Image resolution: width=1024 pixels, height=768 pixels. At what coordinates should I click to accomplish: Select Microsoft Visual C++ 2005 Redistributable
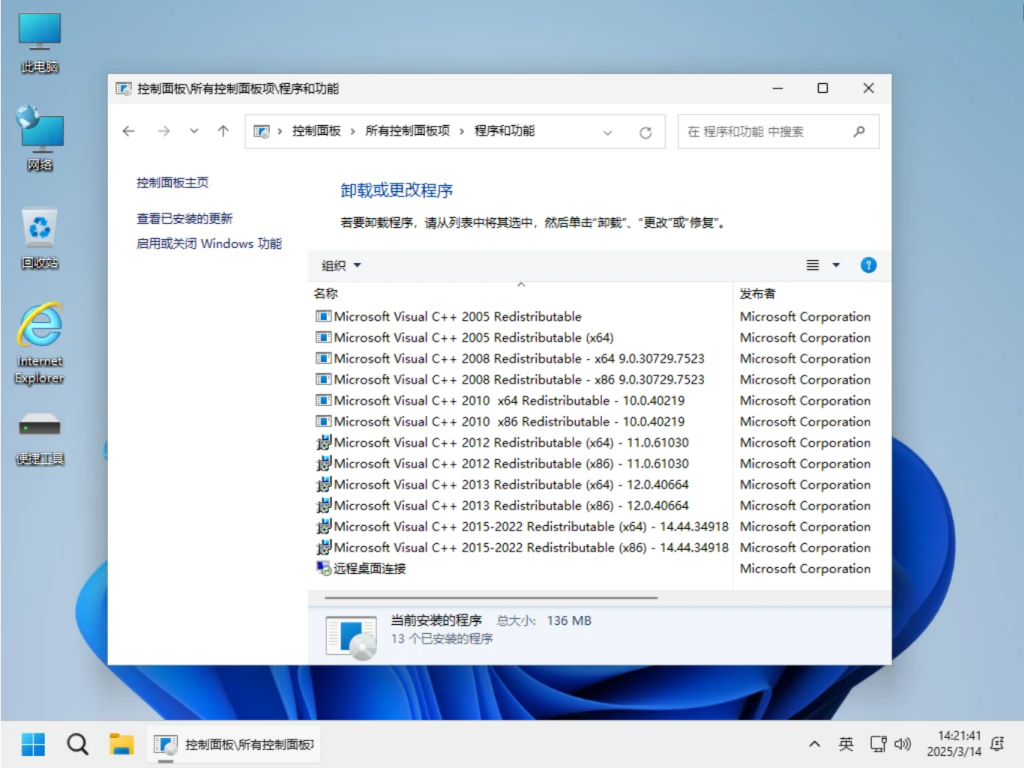457,317
